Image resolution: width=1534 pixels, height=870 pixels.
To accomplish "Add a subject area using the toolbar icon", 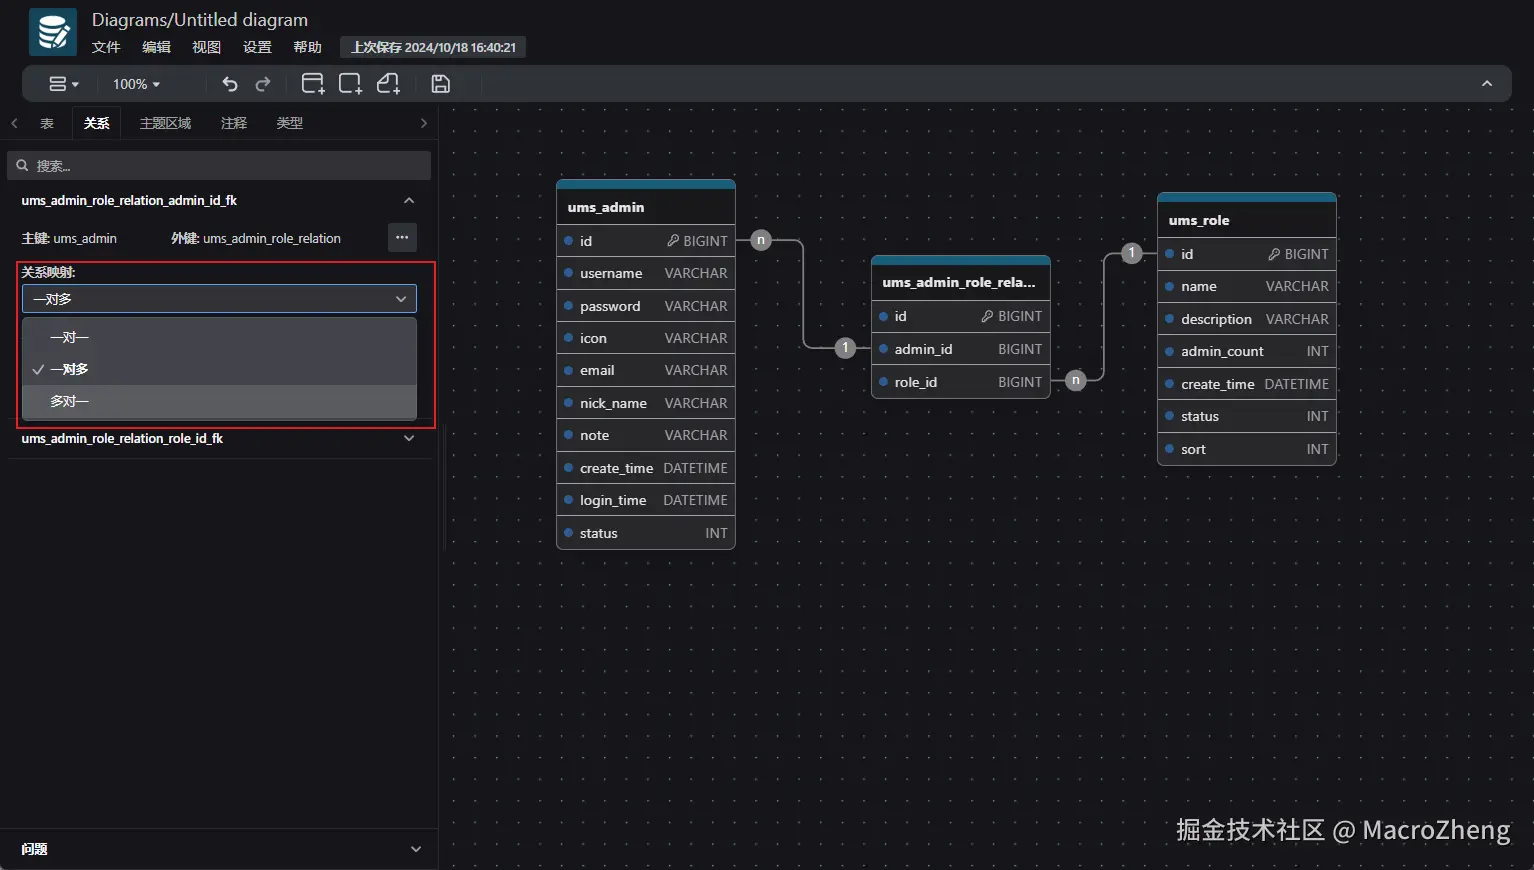I will click(x=350, y=84).
